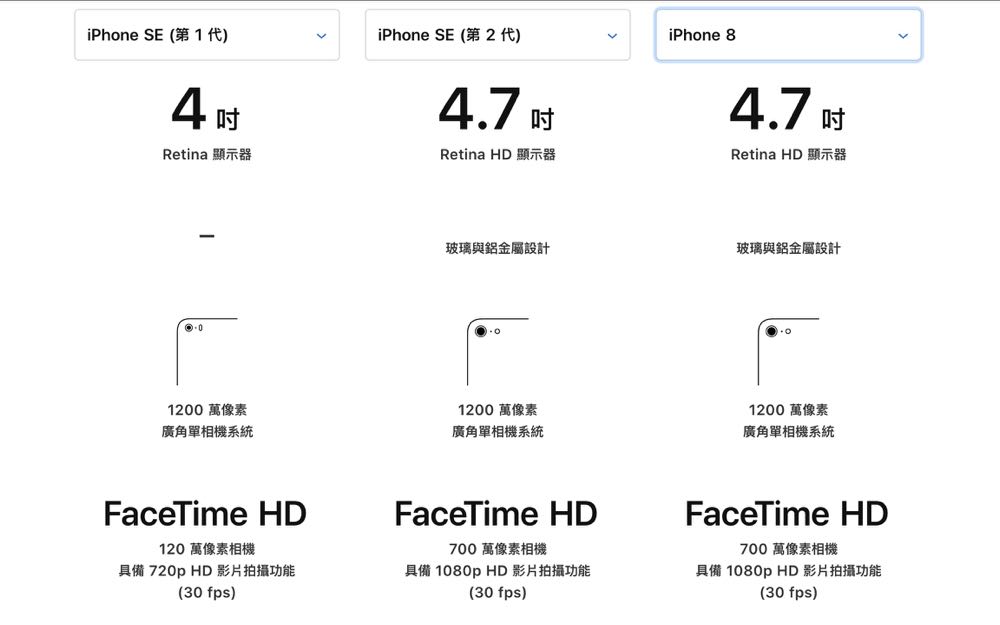Viewport: 1000px width, 625px height.
Task: Click the FaceTime HD heading in first column
Action: click(205, 514)
